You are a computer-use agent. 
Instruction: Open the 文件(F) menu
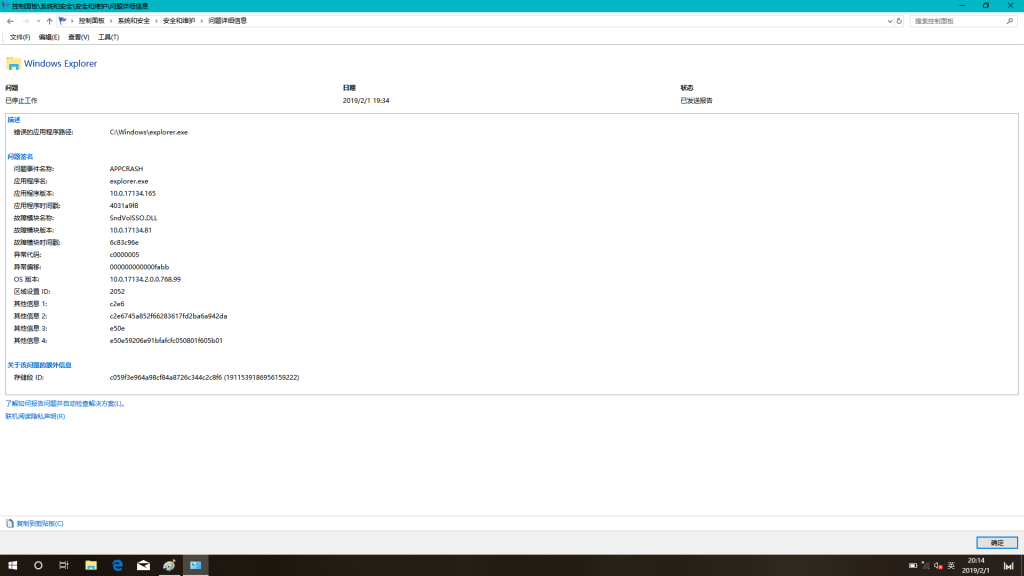point(20,37)
